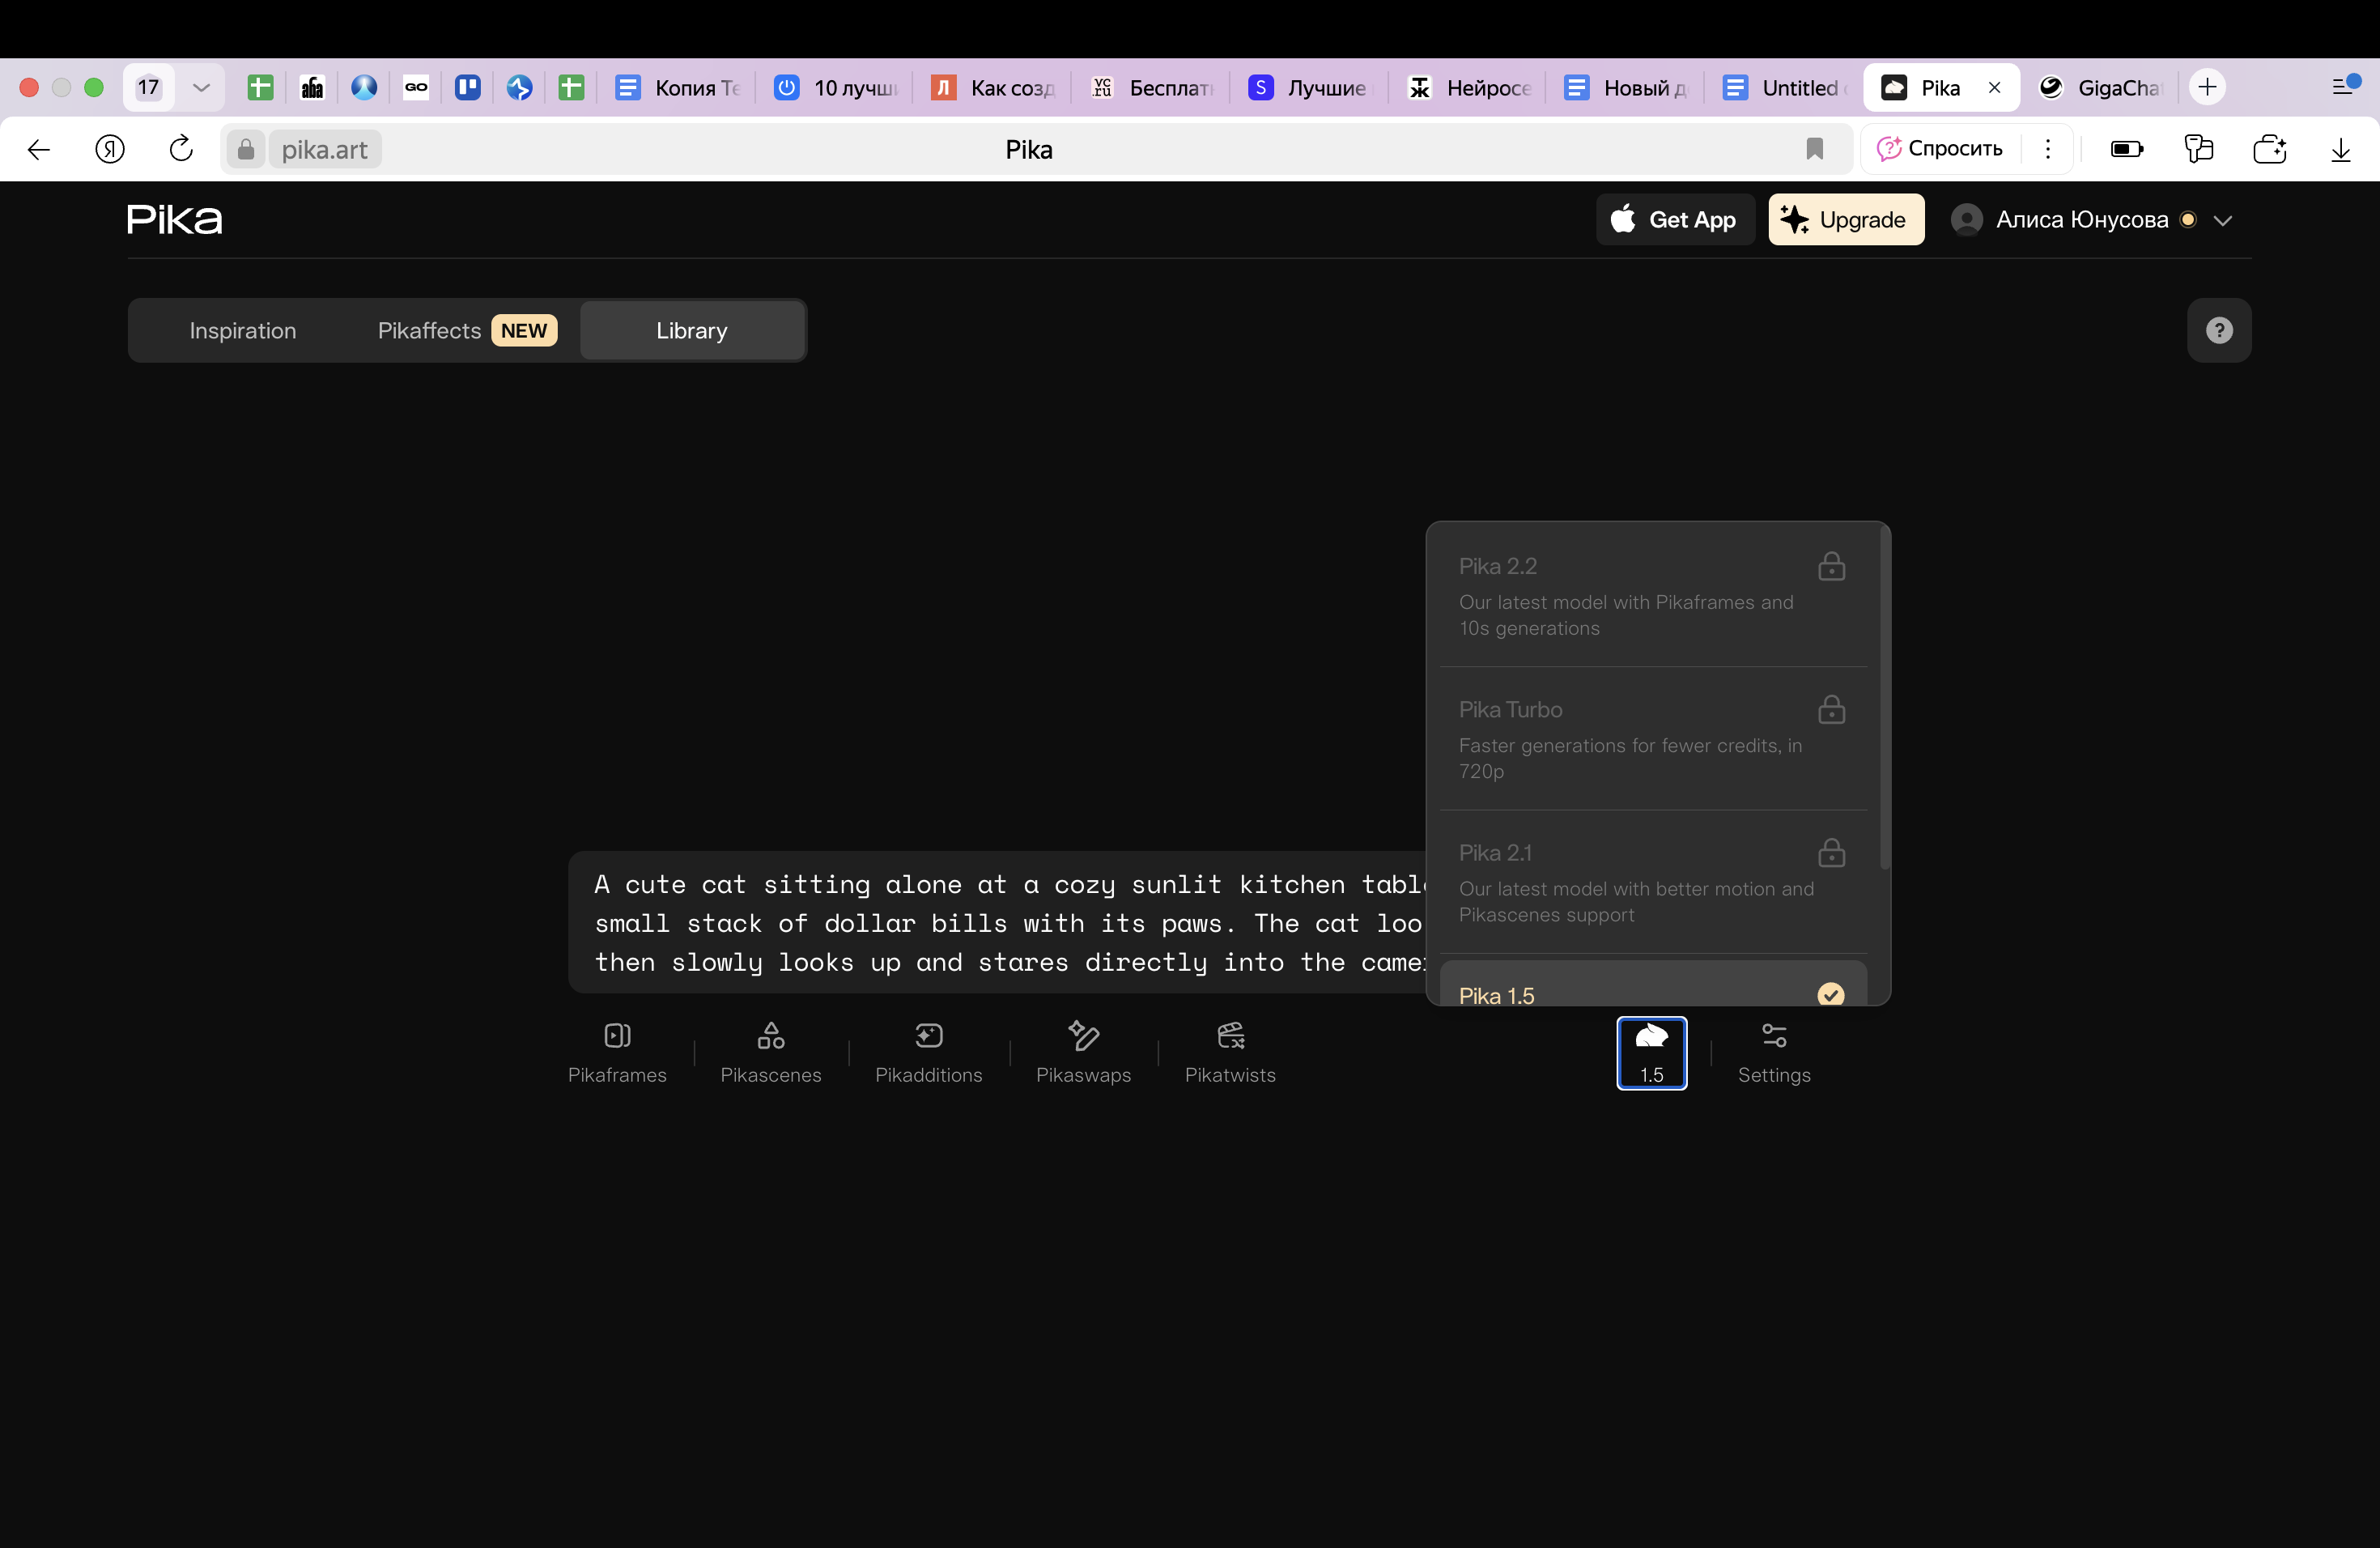The image size is (2380, 1548).
Task: Toggle the 1.5 model selector
Action: (x=1651, y=1052)
